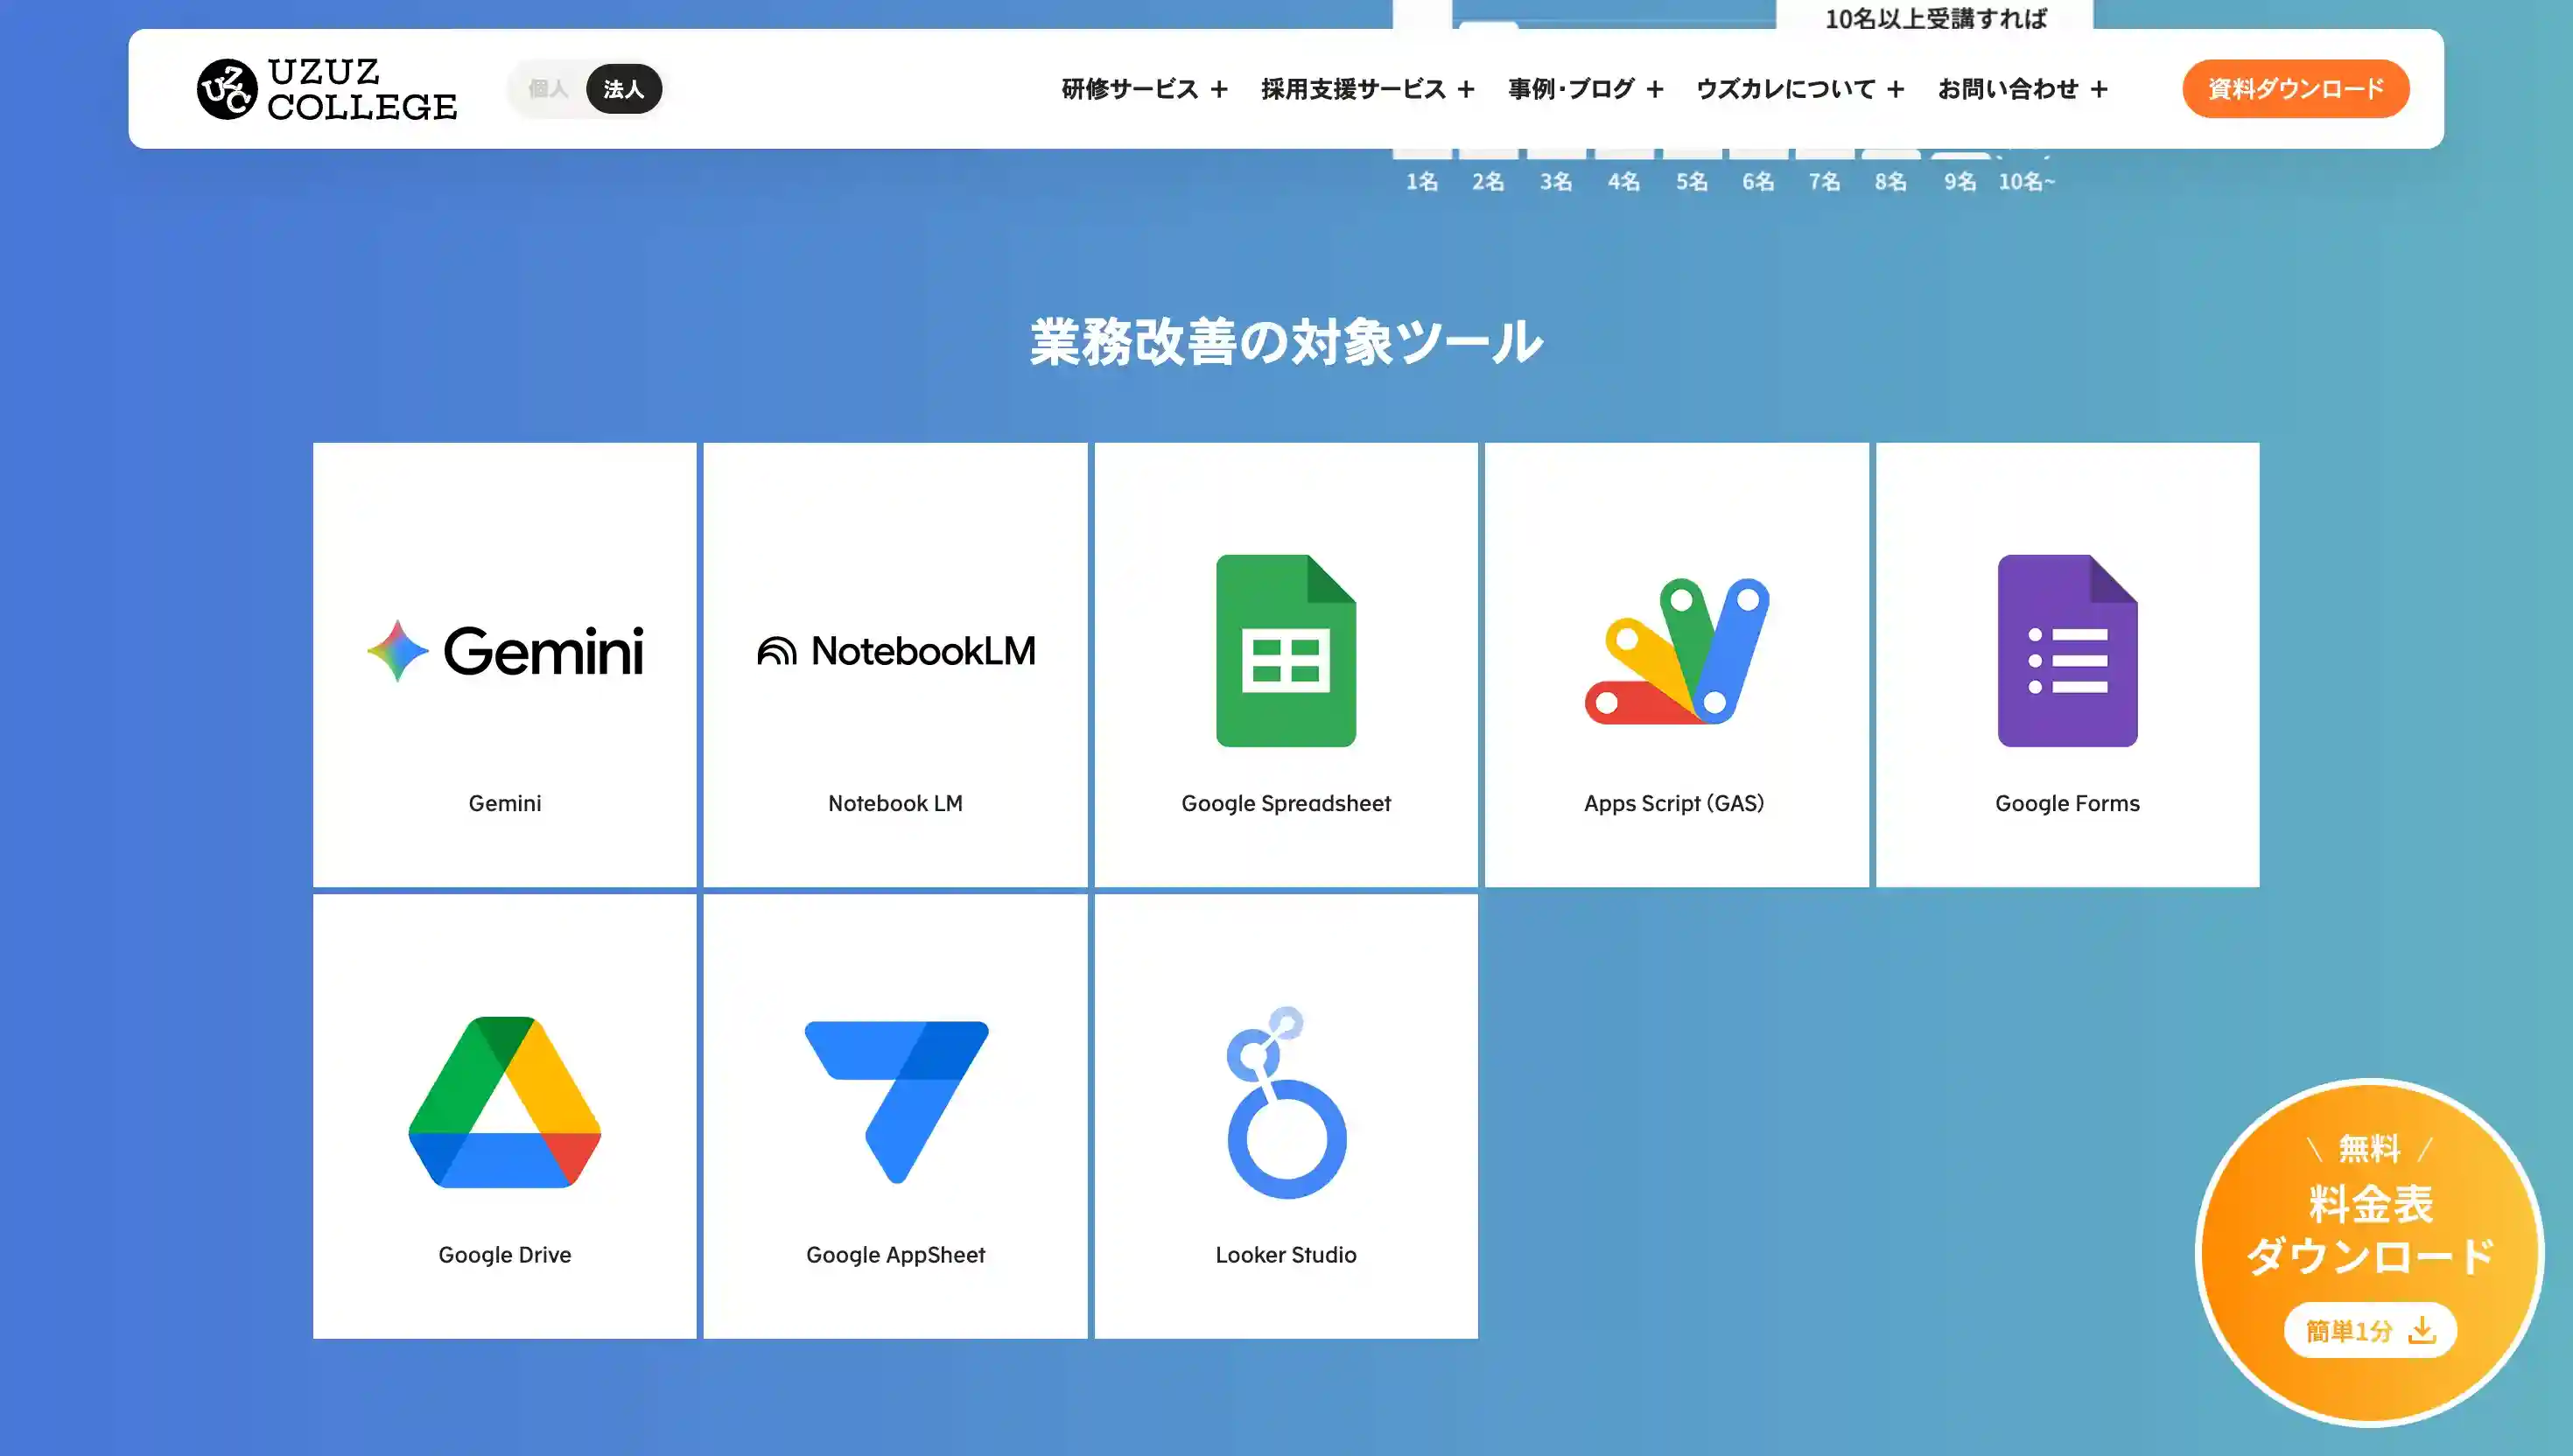Expand the 採用支援サービス menu
The image size is (2573, 1456).
pyautogui.click(x=1368, y=89)
